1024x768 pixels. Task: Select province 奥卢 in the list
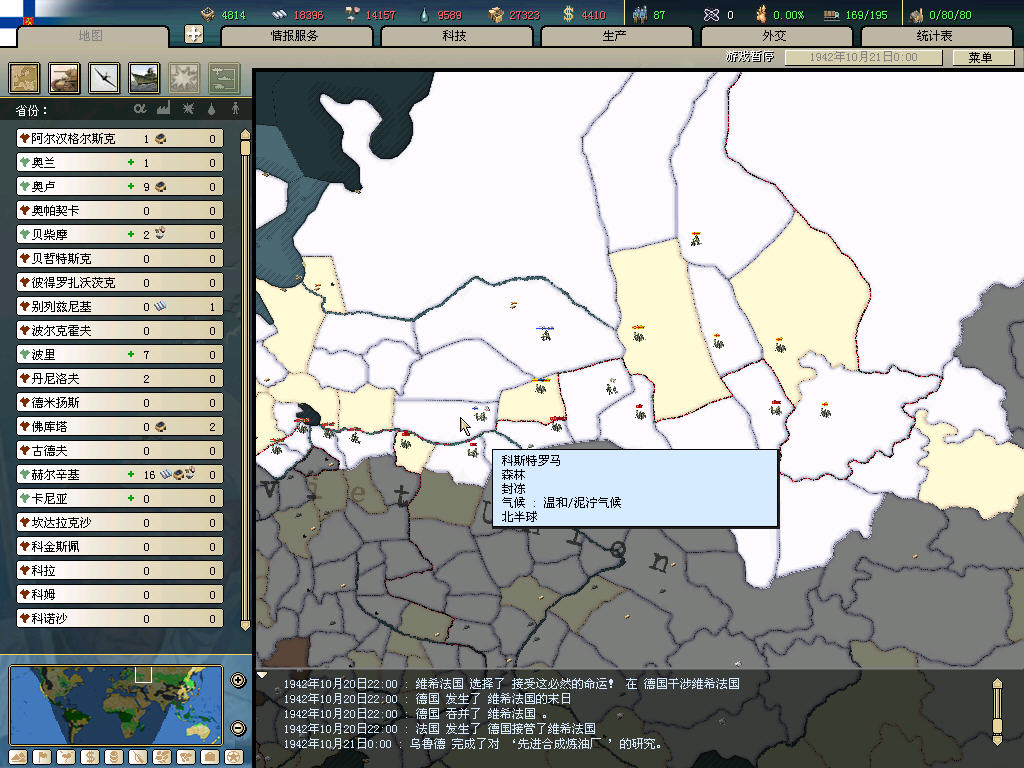click(120, 187)
